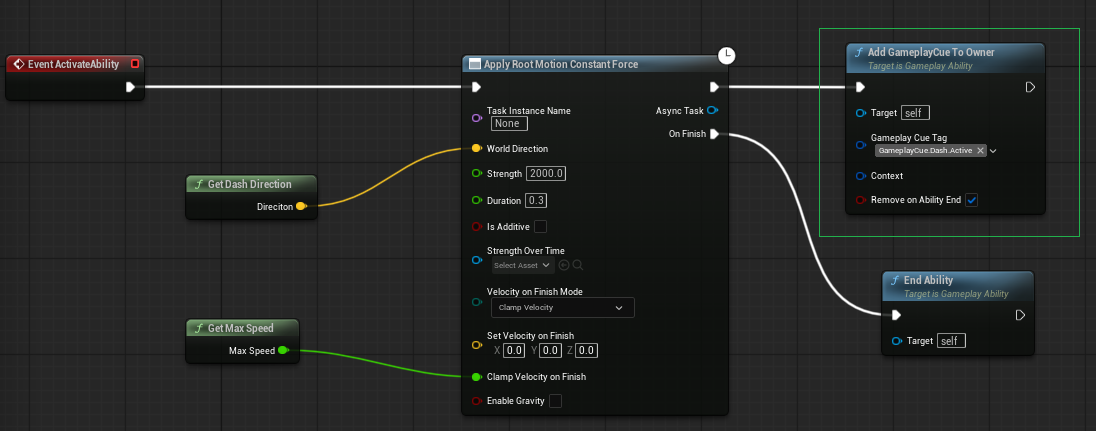
Task: Select Apply Root Motion Constant Force node title
Action: pos(561,64)
